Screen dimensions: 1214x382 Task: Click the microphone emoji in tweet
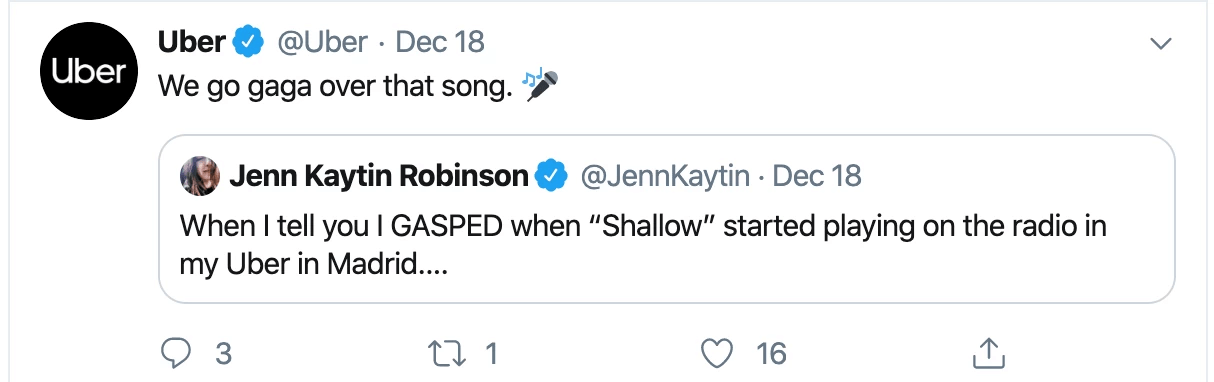[x=541, y=85]
